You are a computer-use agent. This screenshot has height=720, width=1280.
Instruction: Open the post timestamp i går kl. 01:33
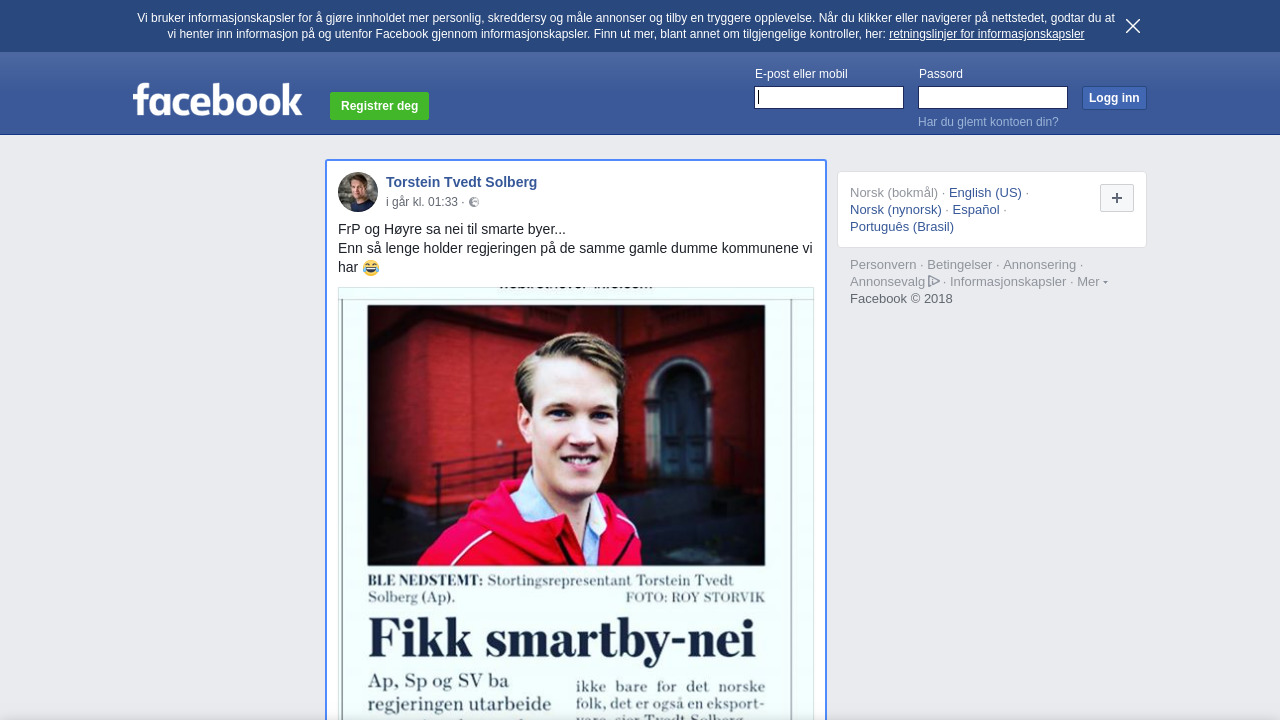(422, 202)
